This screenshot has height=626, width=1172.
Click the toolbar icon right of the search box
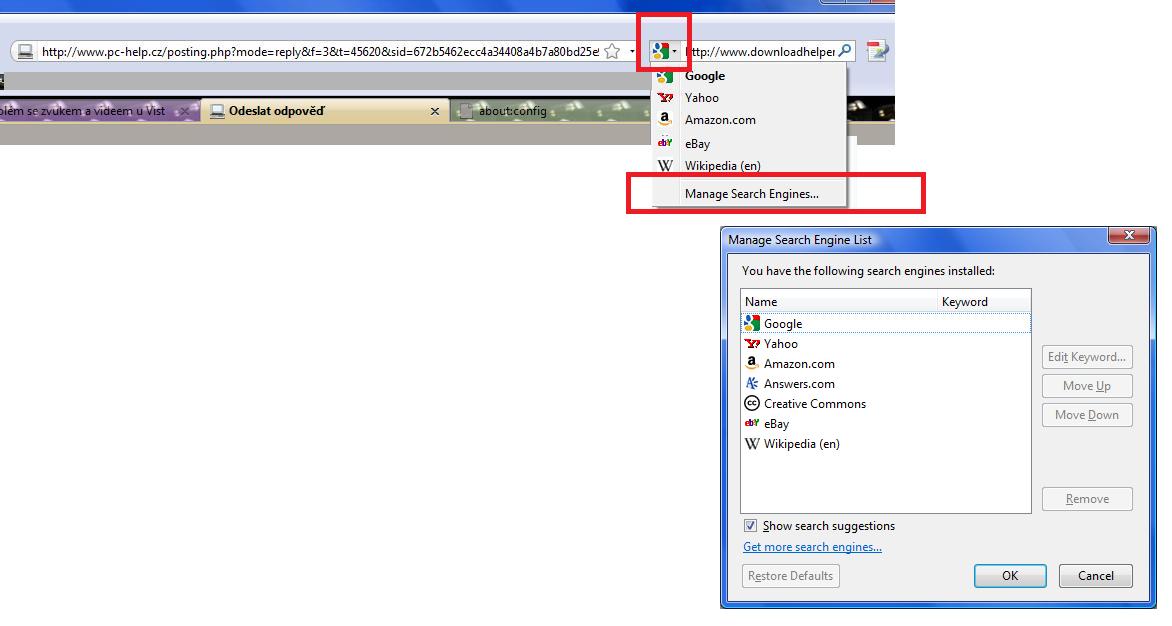click(877, 51)
